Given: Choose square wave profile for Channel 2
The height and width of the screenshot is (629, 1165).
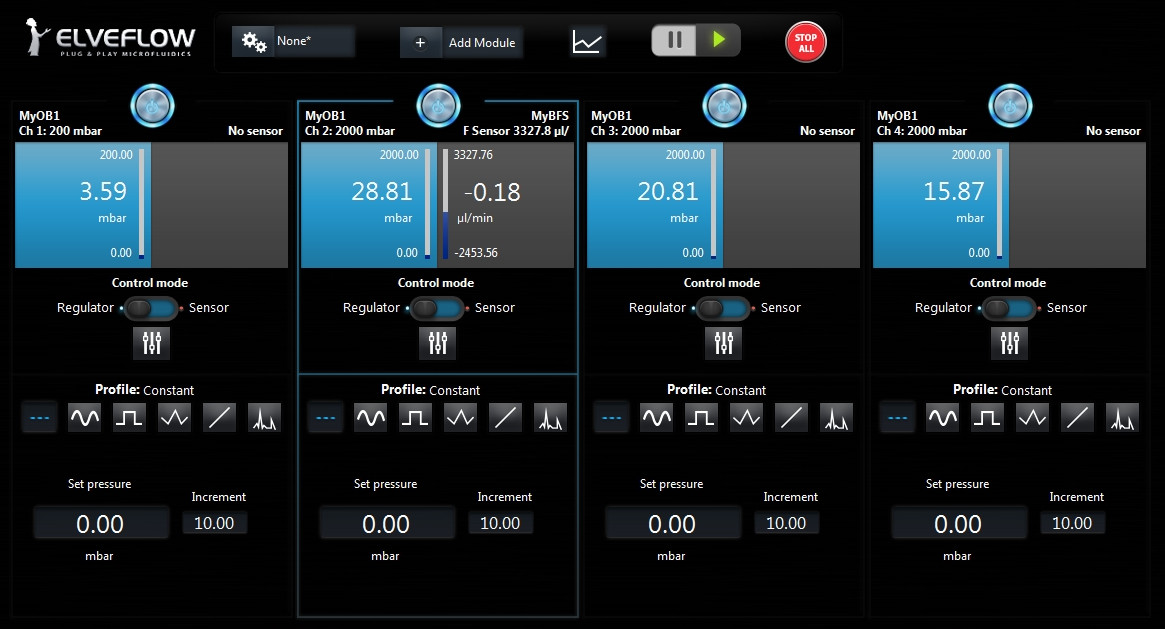Looking at the screenshot, I should (x=415, y=418).
